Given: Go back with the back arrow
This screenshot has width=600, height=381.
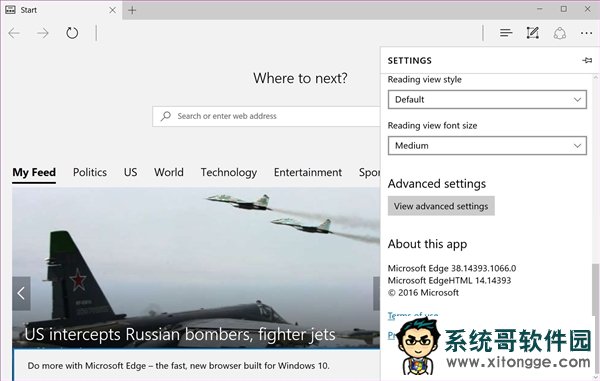Looking at the screenshot, I should [14, 33].
